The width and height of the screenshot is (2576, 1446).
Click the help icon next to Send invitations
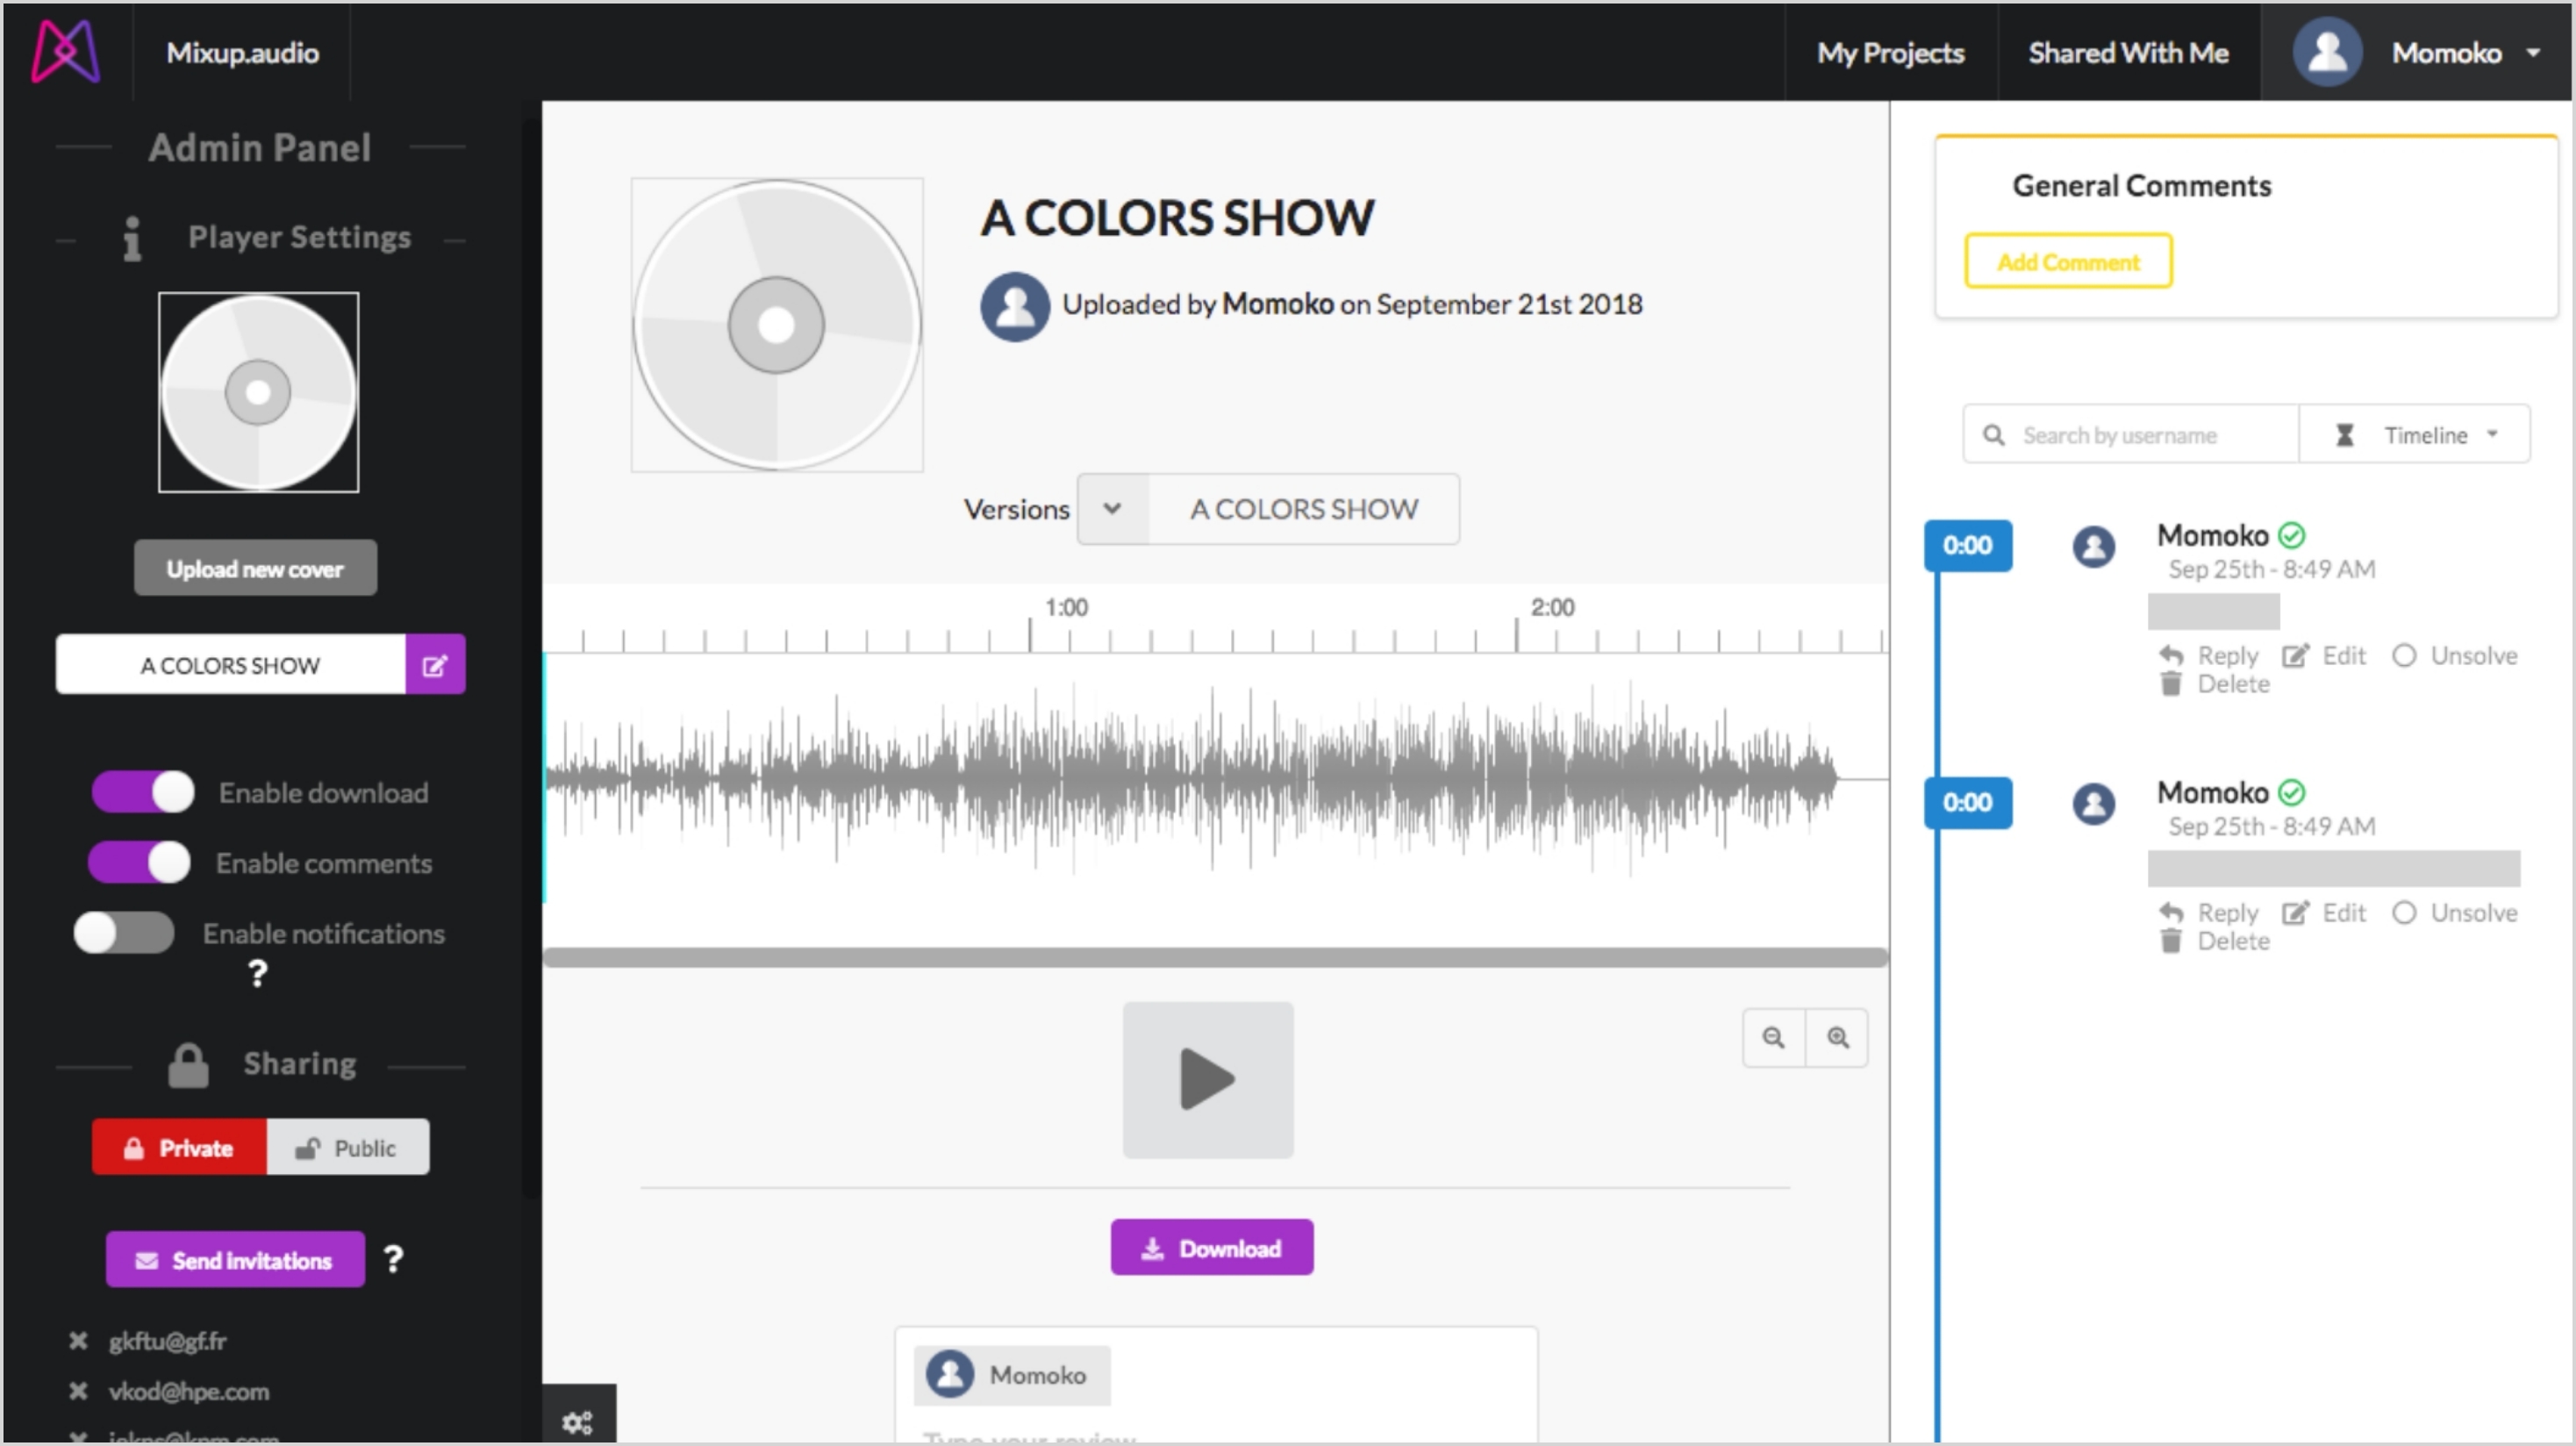click(x=393, y=1259)
